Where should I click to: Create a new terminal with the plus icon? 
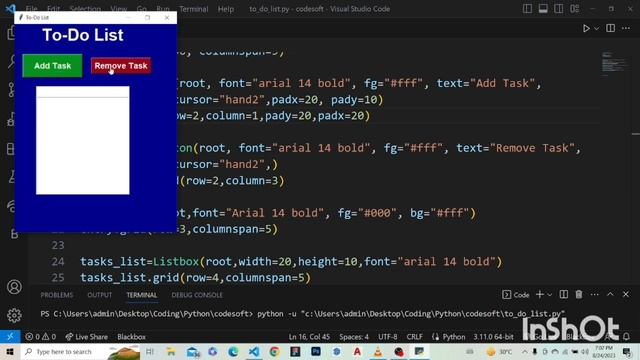[x=540, y=294]
